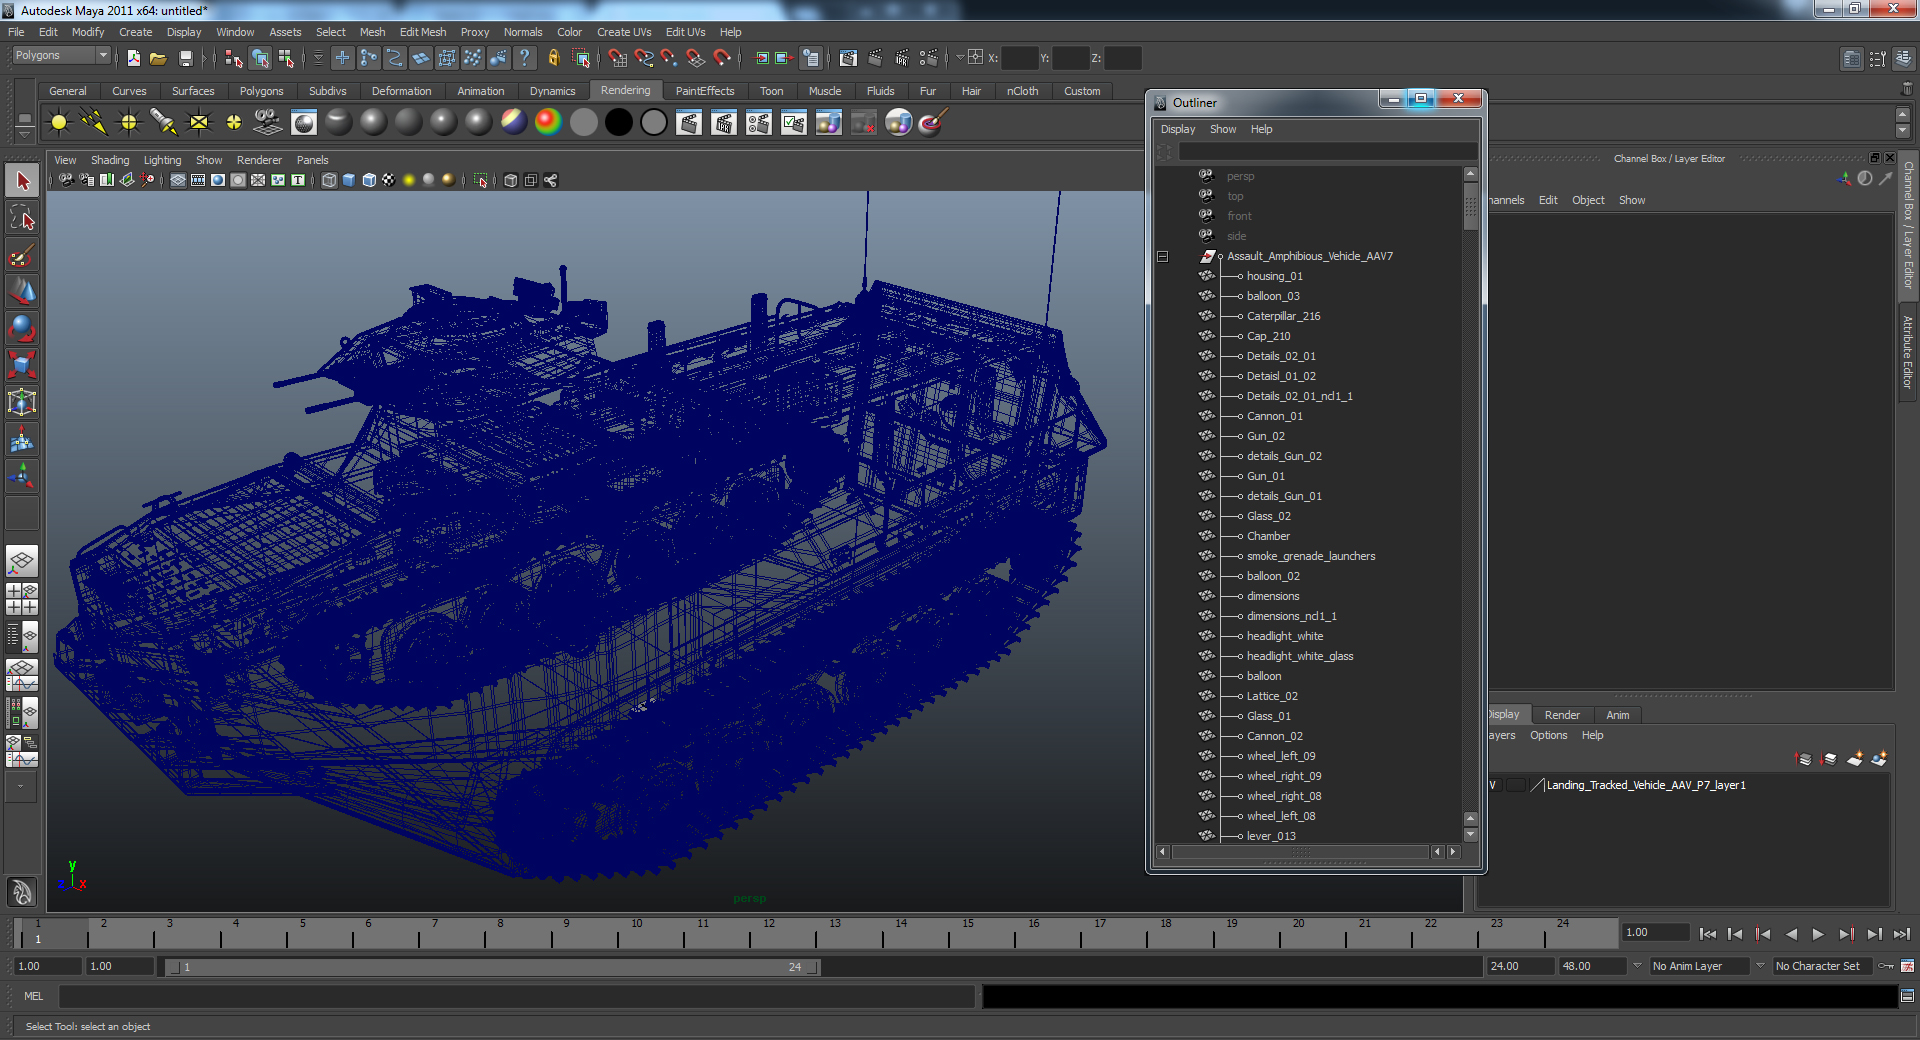
Task: Toggle display type box of the layer
Action: point(1516,785)
